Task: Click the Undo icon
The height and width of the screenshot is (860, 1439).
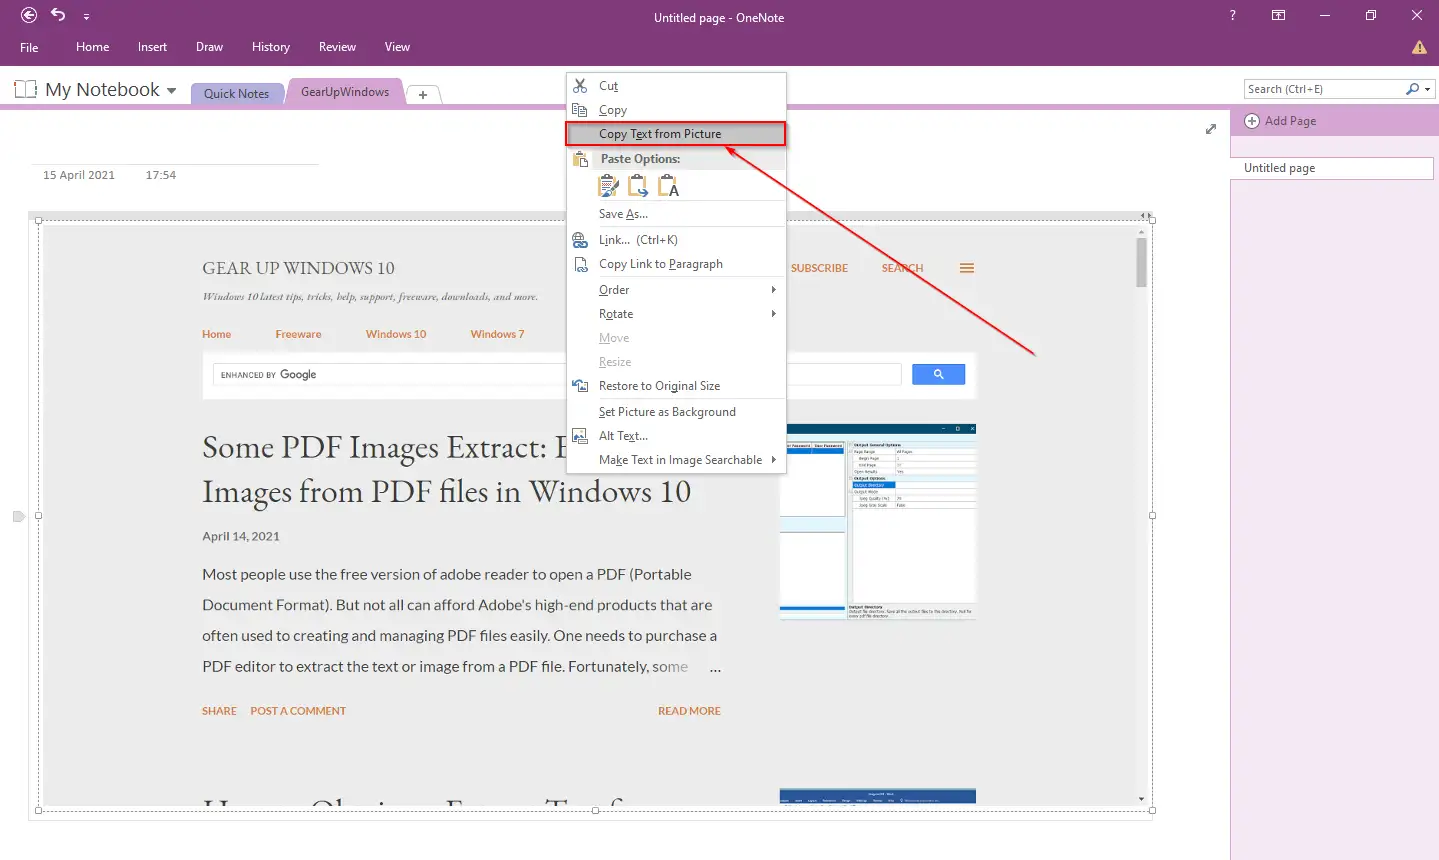Action: 58,15
